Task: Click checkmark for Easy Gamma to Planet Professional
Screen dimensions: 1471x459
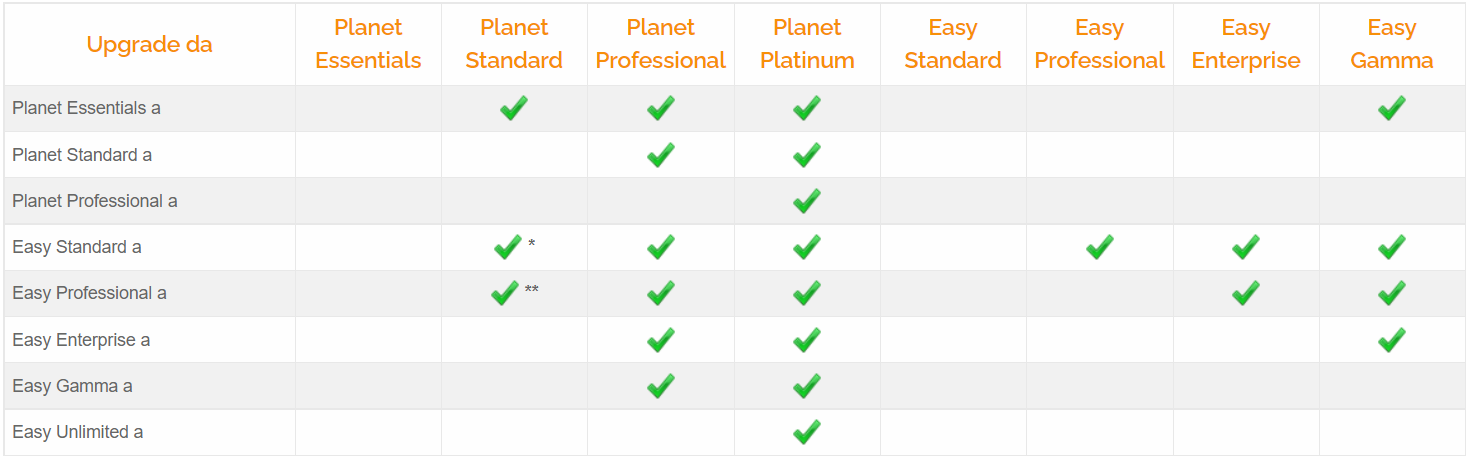Action: click(660, 386)
